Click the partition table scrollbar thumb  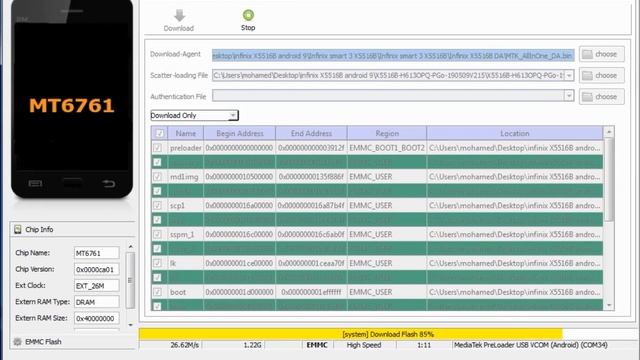tap(609, 180)
